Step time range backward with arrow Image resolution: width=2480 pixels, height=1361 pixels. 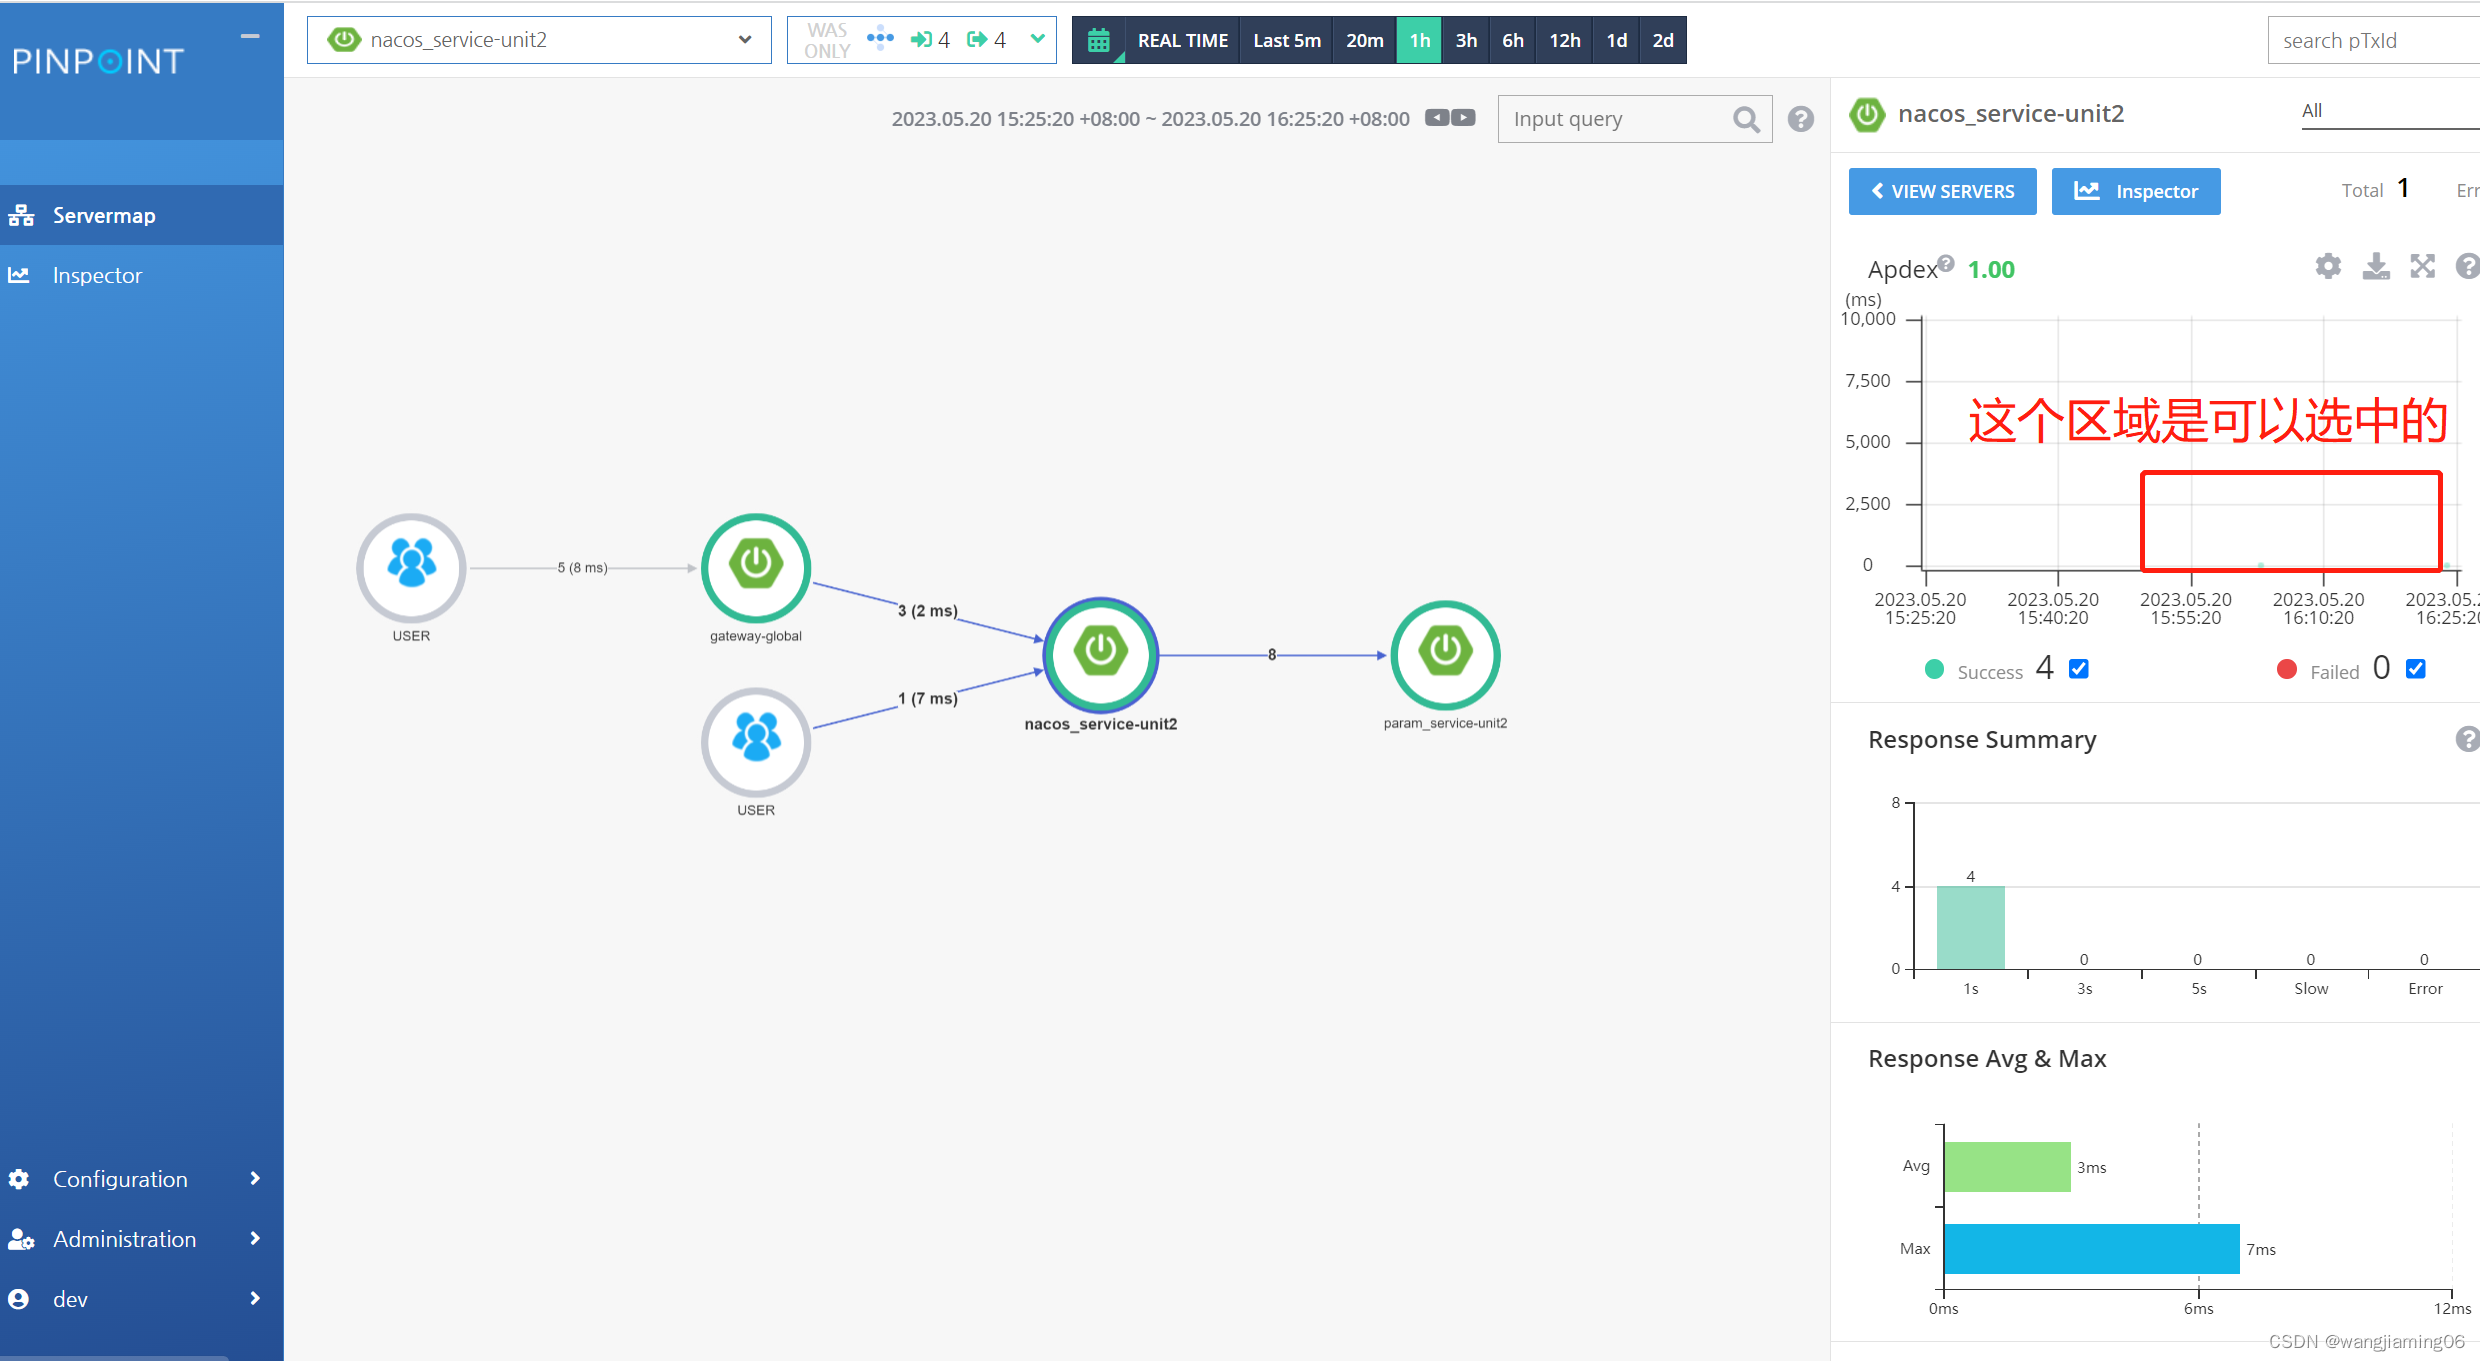click(1437, 118)
